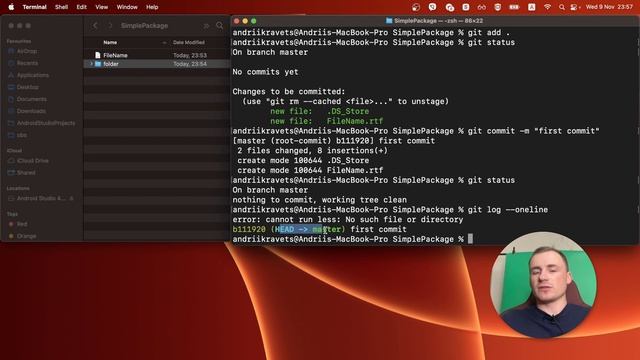Expand the folder disclosure triangle
640x360 pixels.
coord(91,64)
